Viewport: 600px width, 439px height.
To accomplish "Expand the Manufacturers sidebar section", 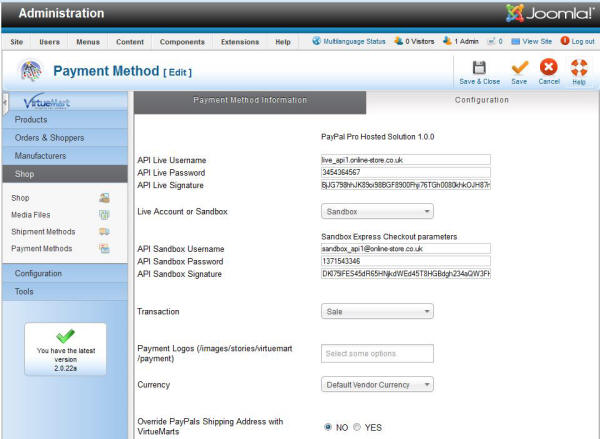I will tap(65, 156).
